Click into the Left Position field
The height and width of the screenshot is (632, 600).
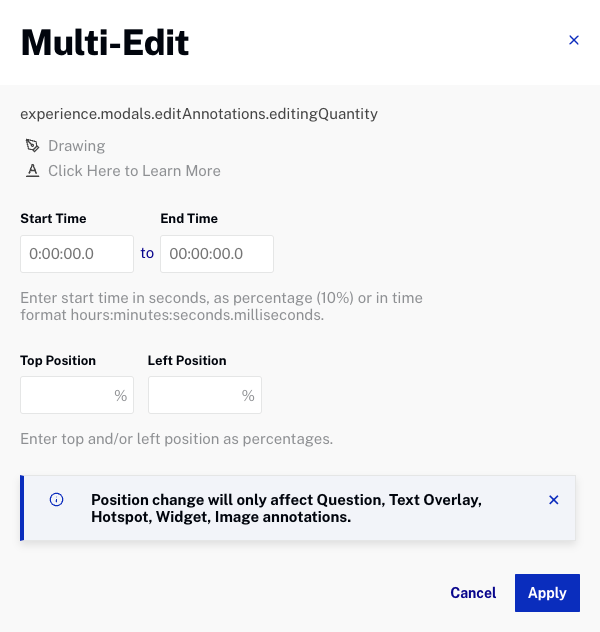tap(194, 396)
